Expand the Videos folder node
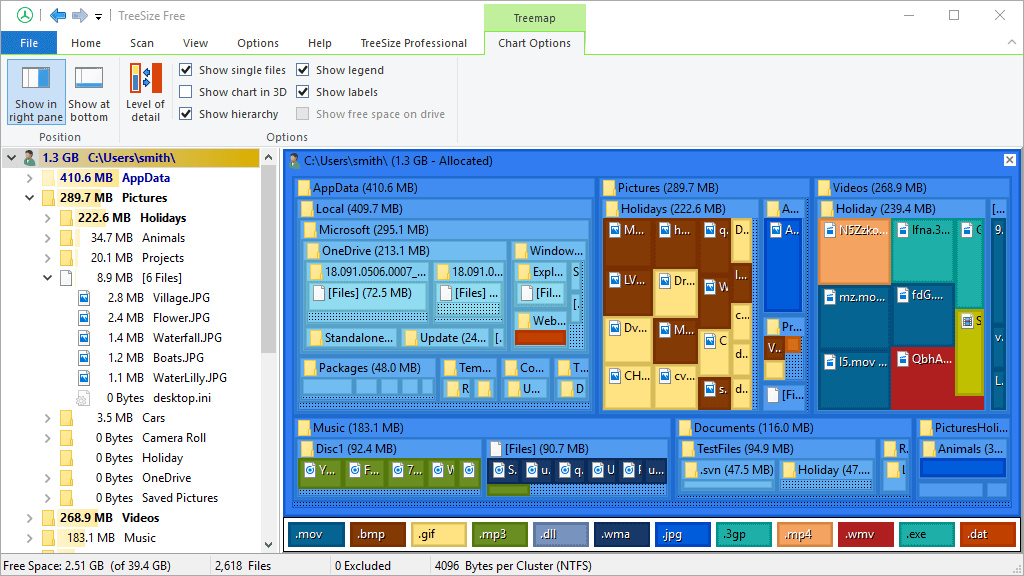1024x576 pixels. coord(30,518)
